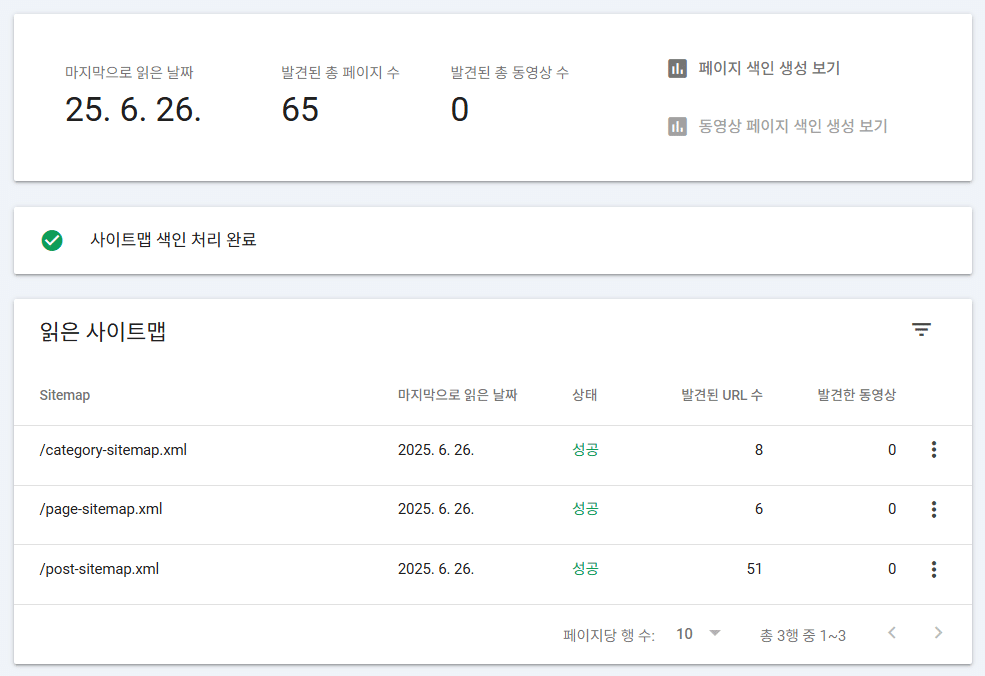This screenshot has height=676, width=985.
Task: Click the Sitemap column header
Action: [65, 395]
